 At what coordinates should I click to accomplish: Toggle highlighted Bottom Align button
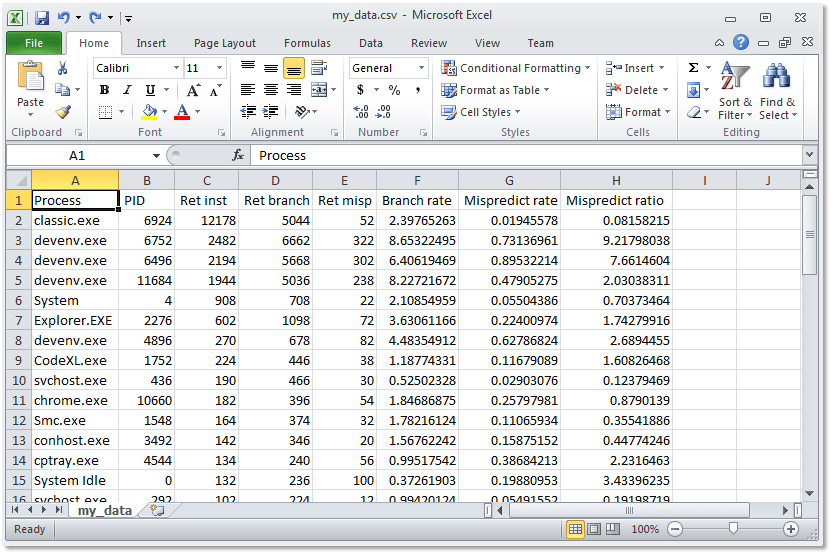click(x=294, y=68)
